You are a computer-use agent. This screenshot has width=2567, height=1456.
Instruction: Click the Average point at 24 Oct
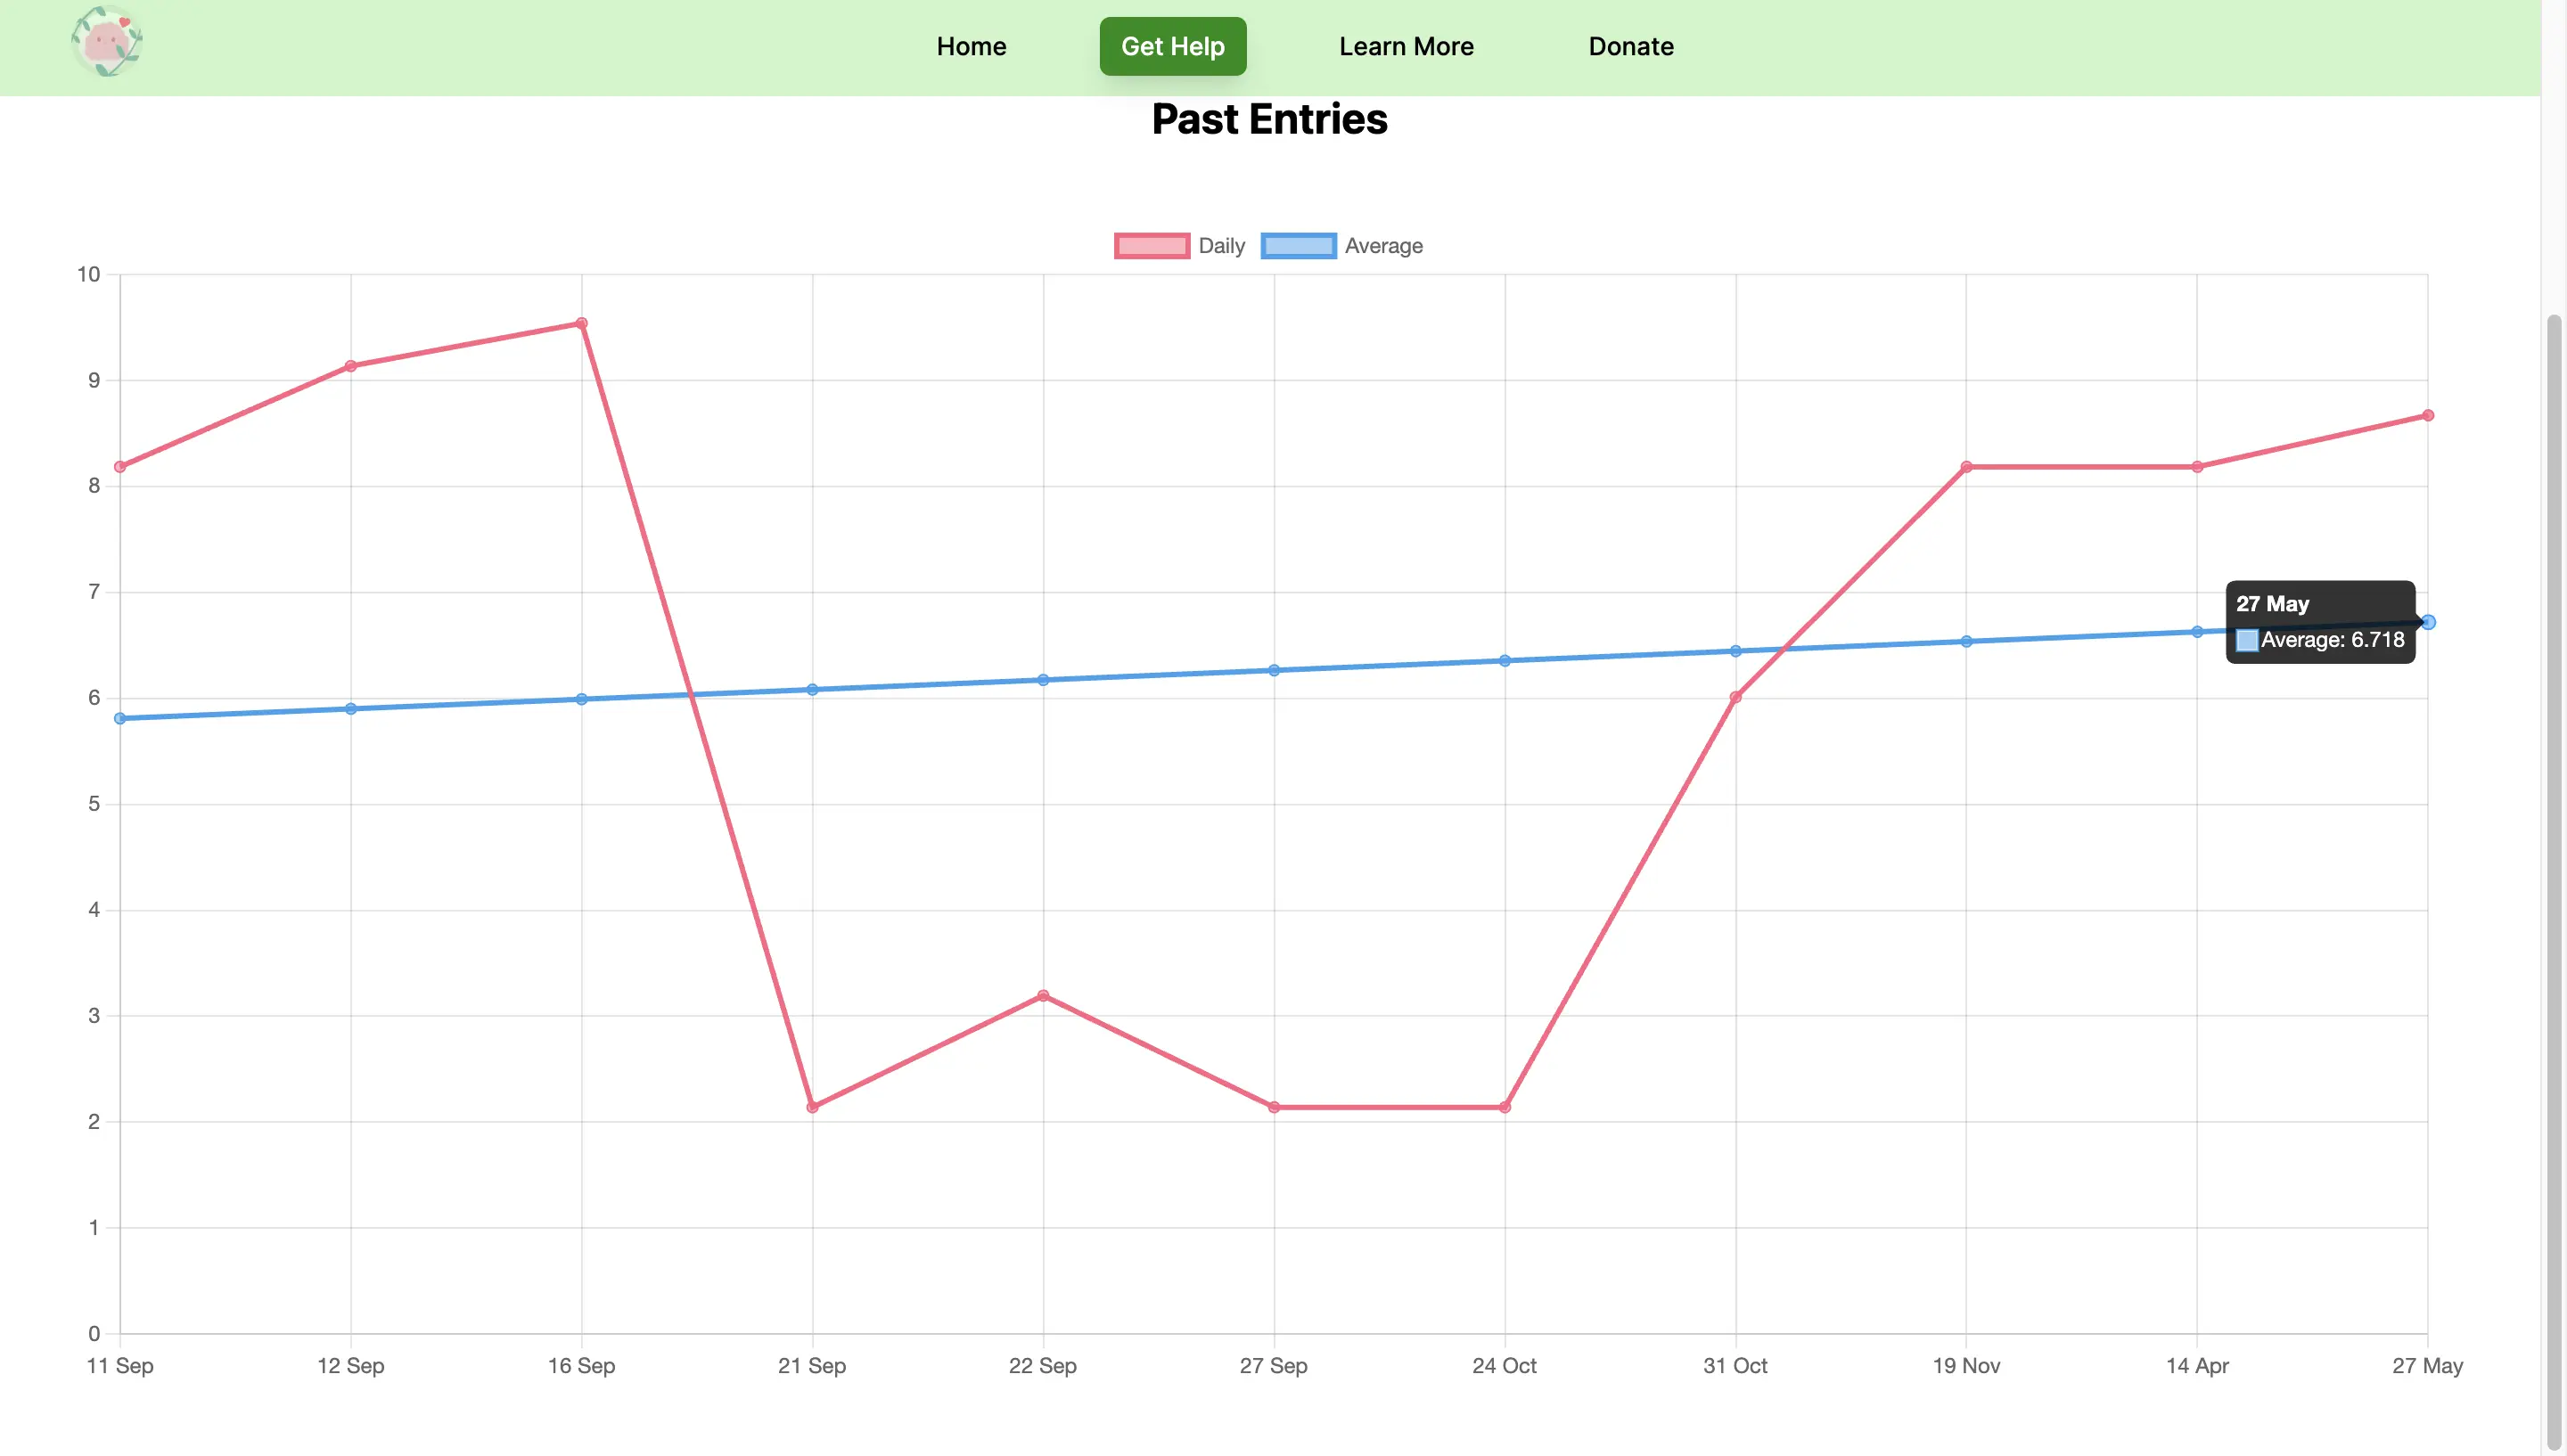coord(1504,661)
